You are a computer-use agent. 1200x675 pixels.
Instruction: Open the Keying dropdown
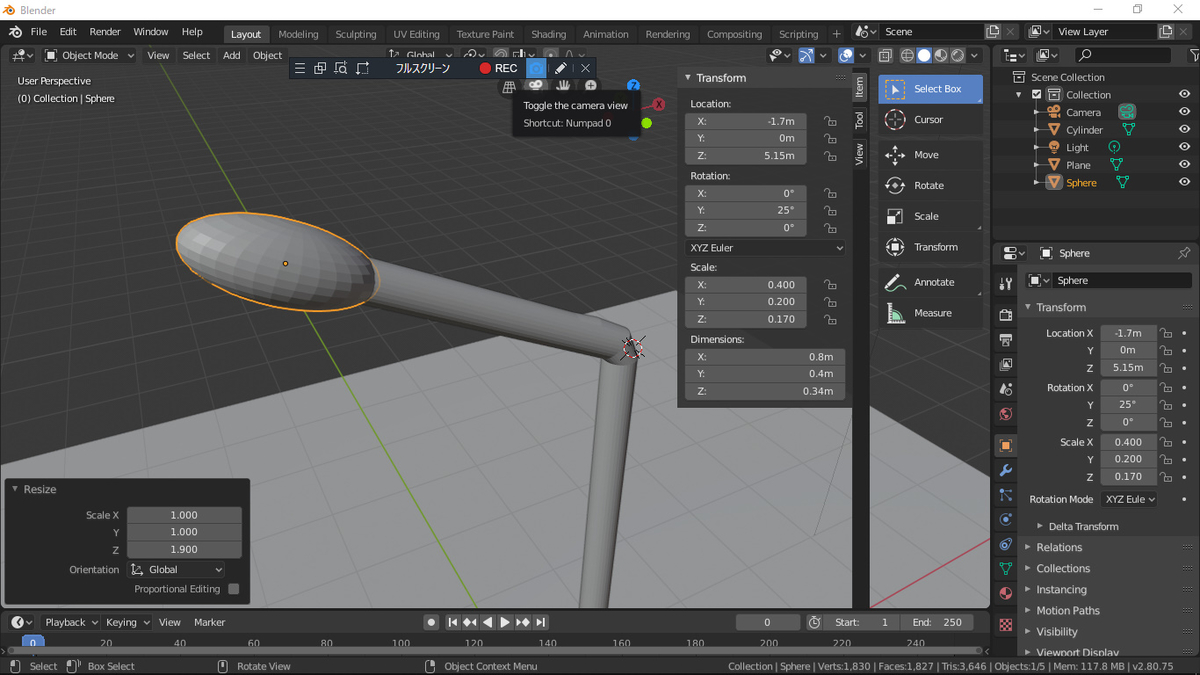tap(127, 622)
